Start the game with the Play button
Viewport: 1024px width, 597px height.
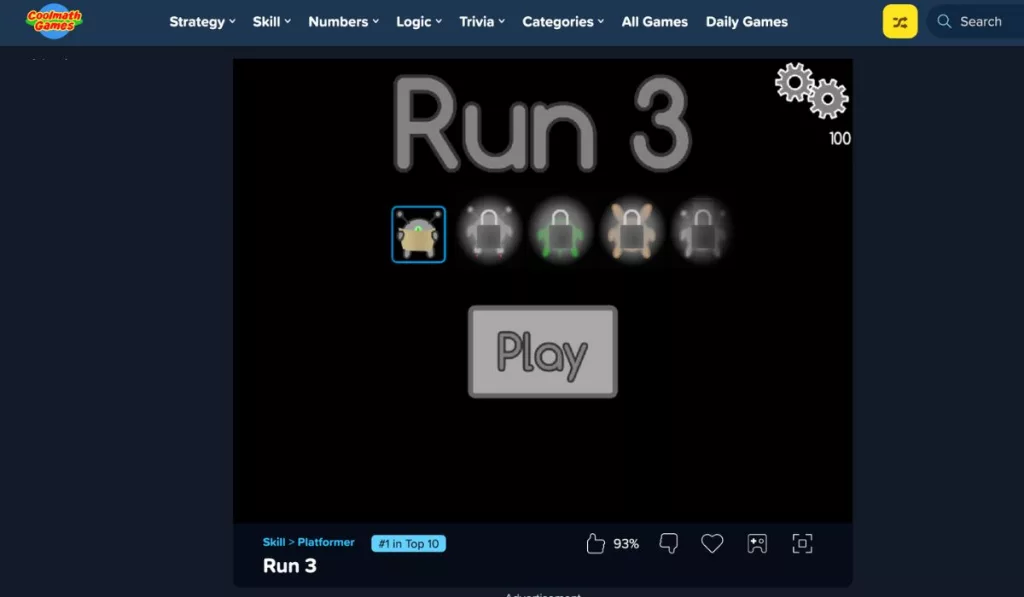point(543,351)
